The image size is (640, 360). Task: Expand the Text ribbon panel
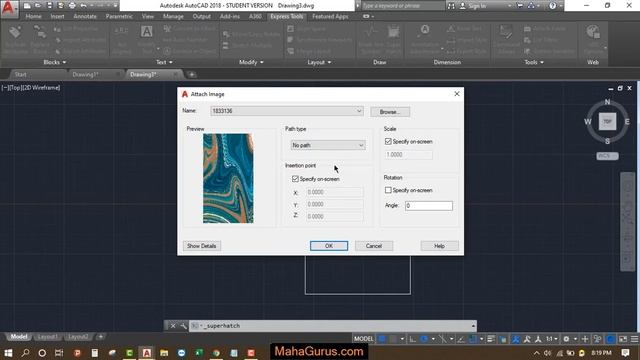click(x=164, y=62)
